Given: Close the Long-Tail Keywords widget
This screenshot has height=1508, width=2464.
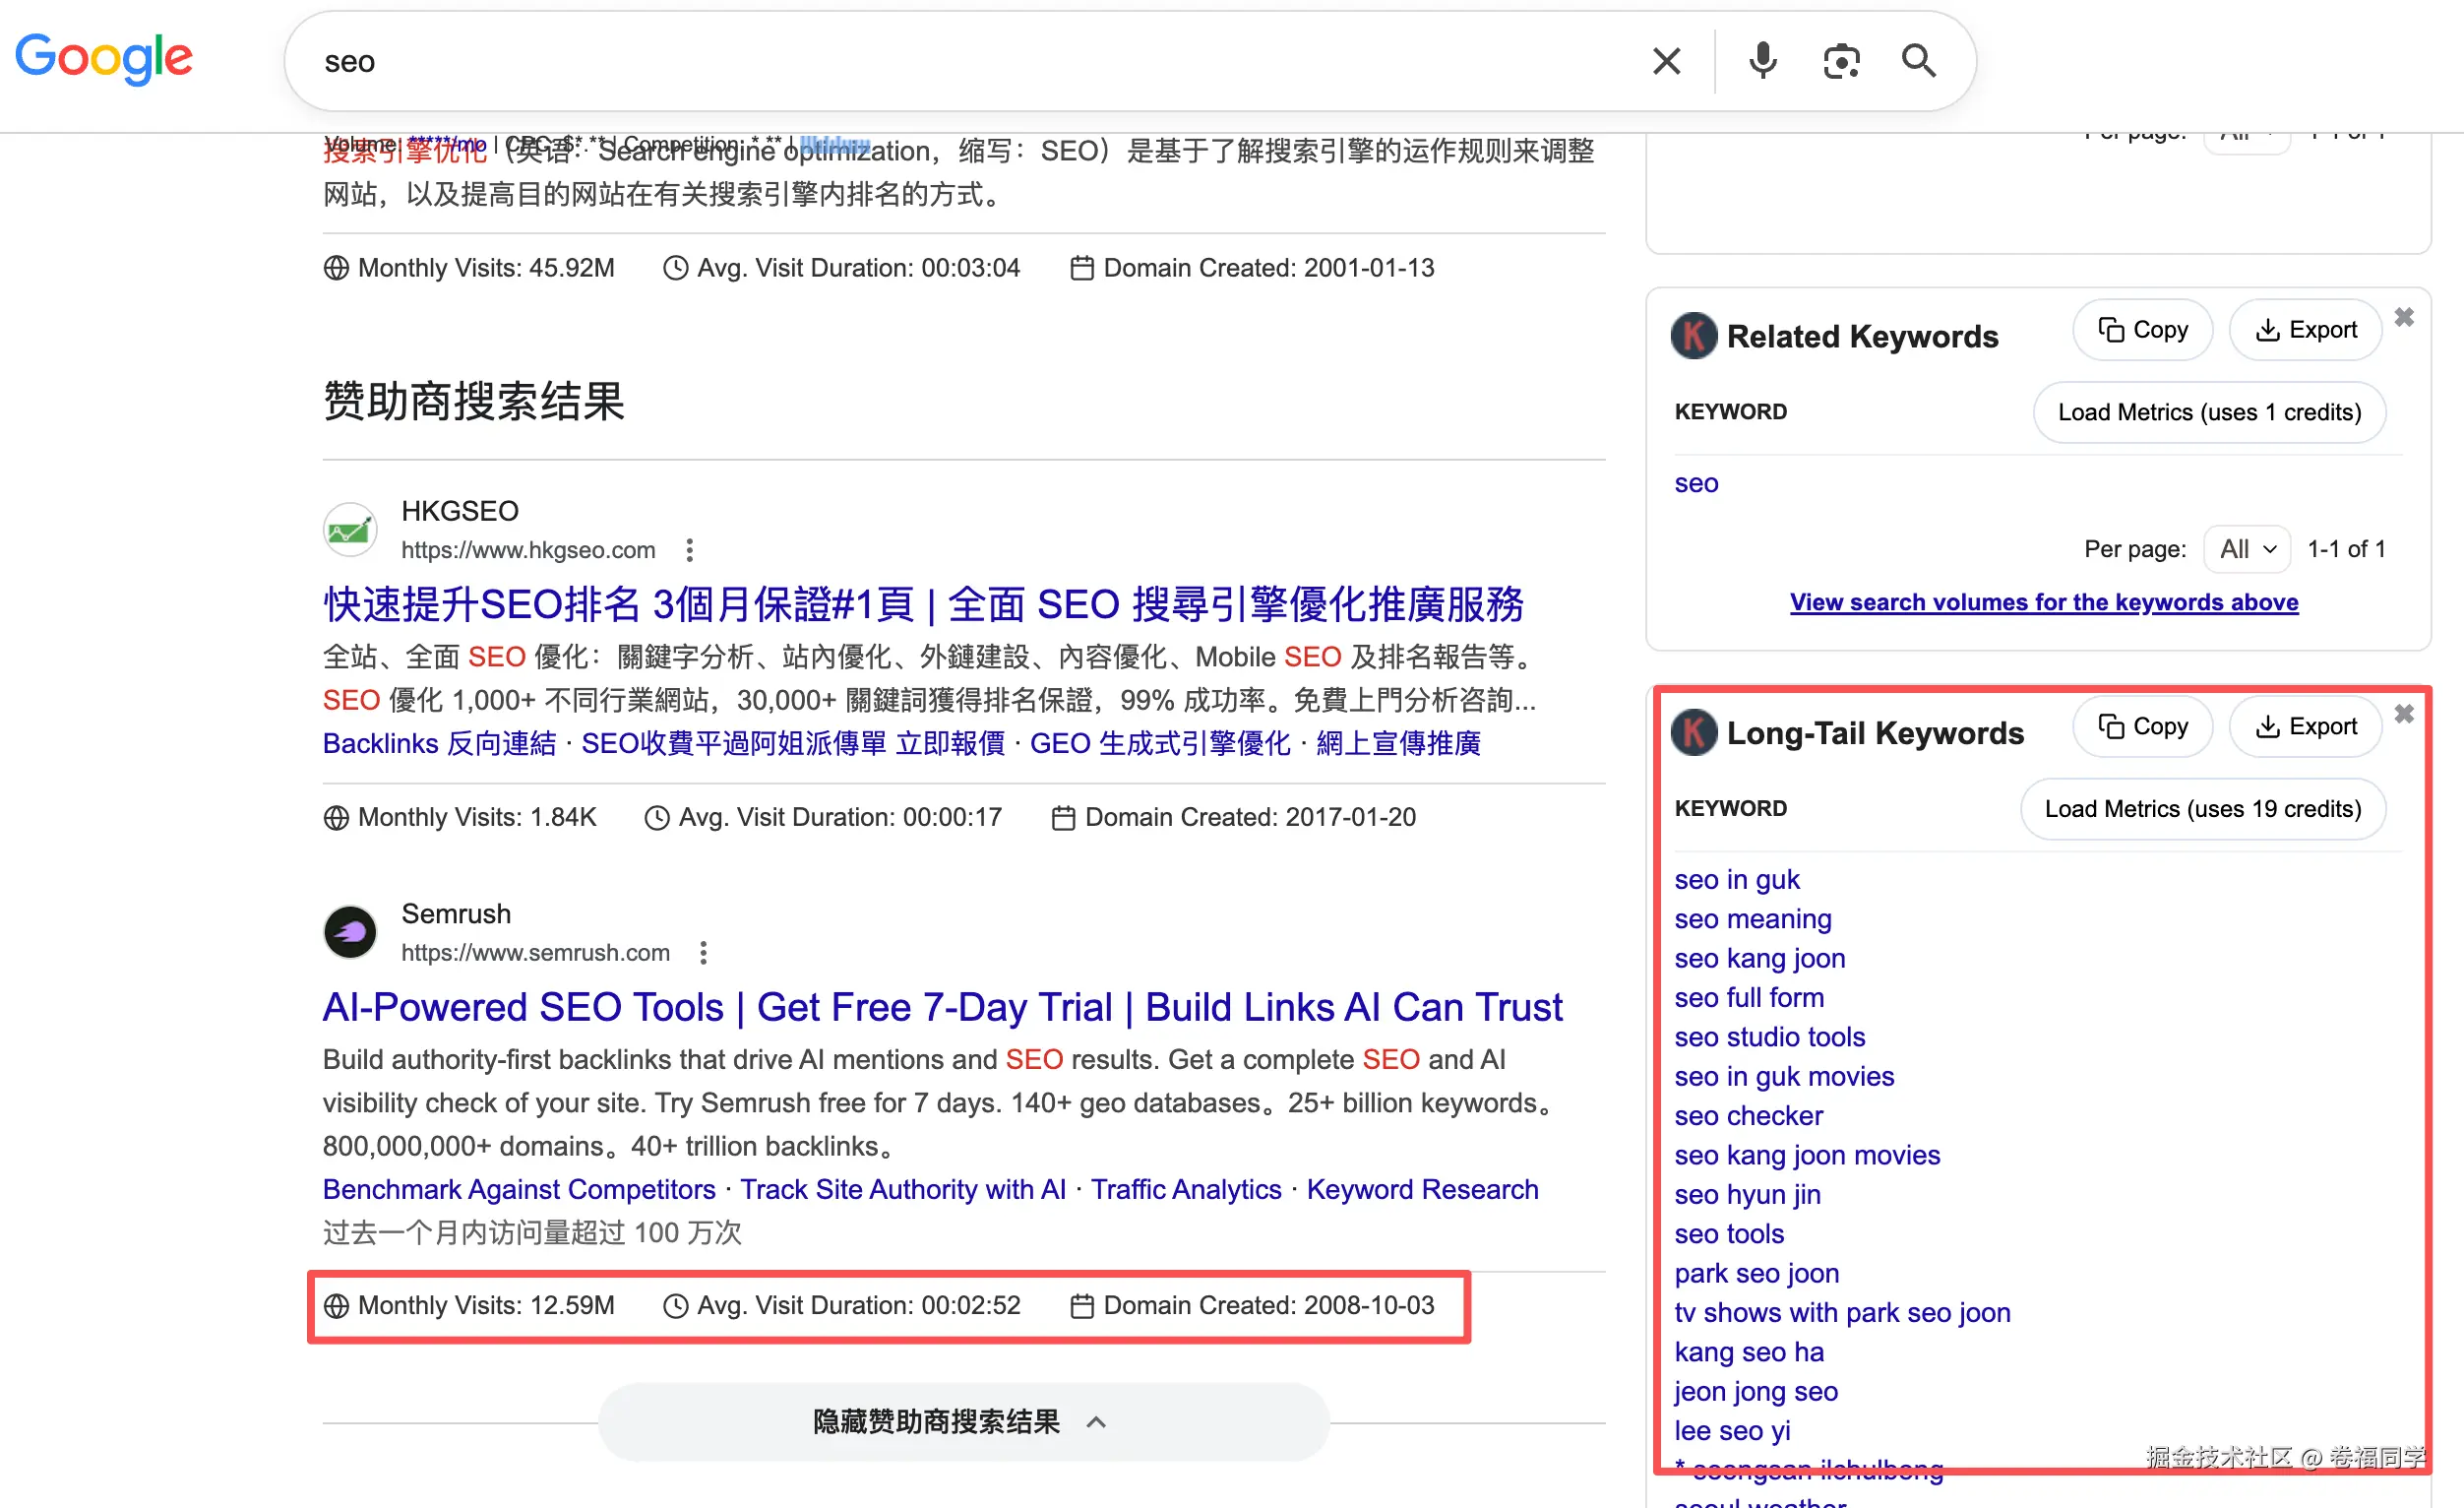Looking at the screenshot, I should pos(2404,715).
